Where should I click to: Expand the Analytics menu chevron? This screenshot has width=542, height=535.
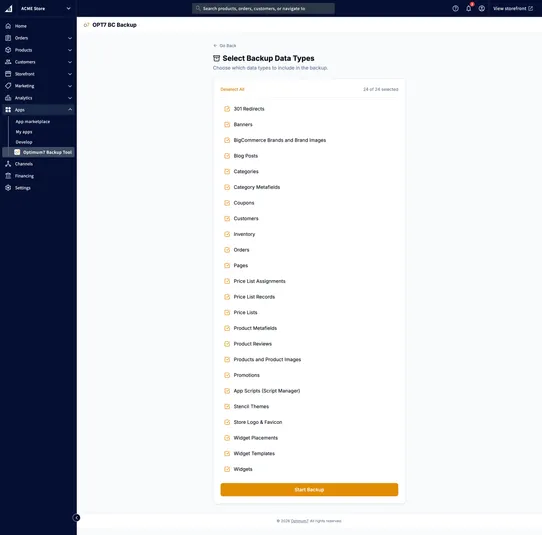pos(70,98)
